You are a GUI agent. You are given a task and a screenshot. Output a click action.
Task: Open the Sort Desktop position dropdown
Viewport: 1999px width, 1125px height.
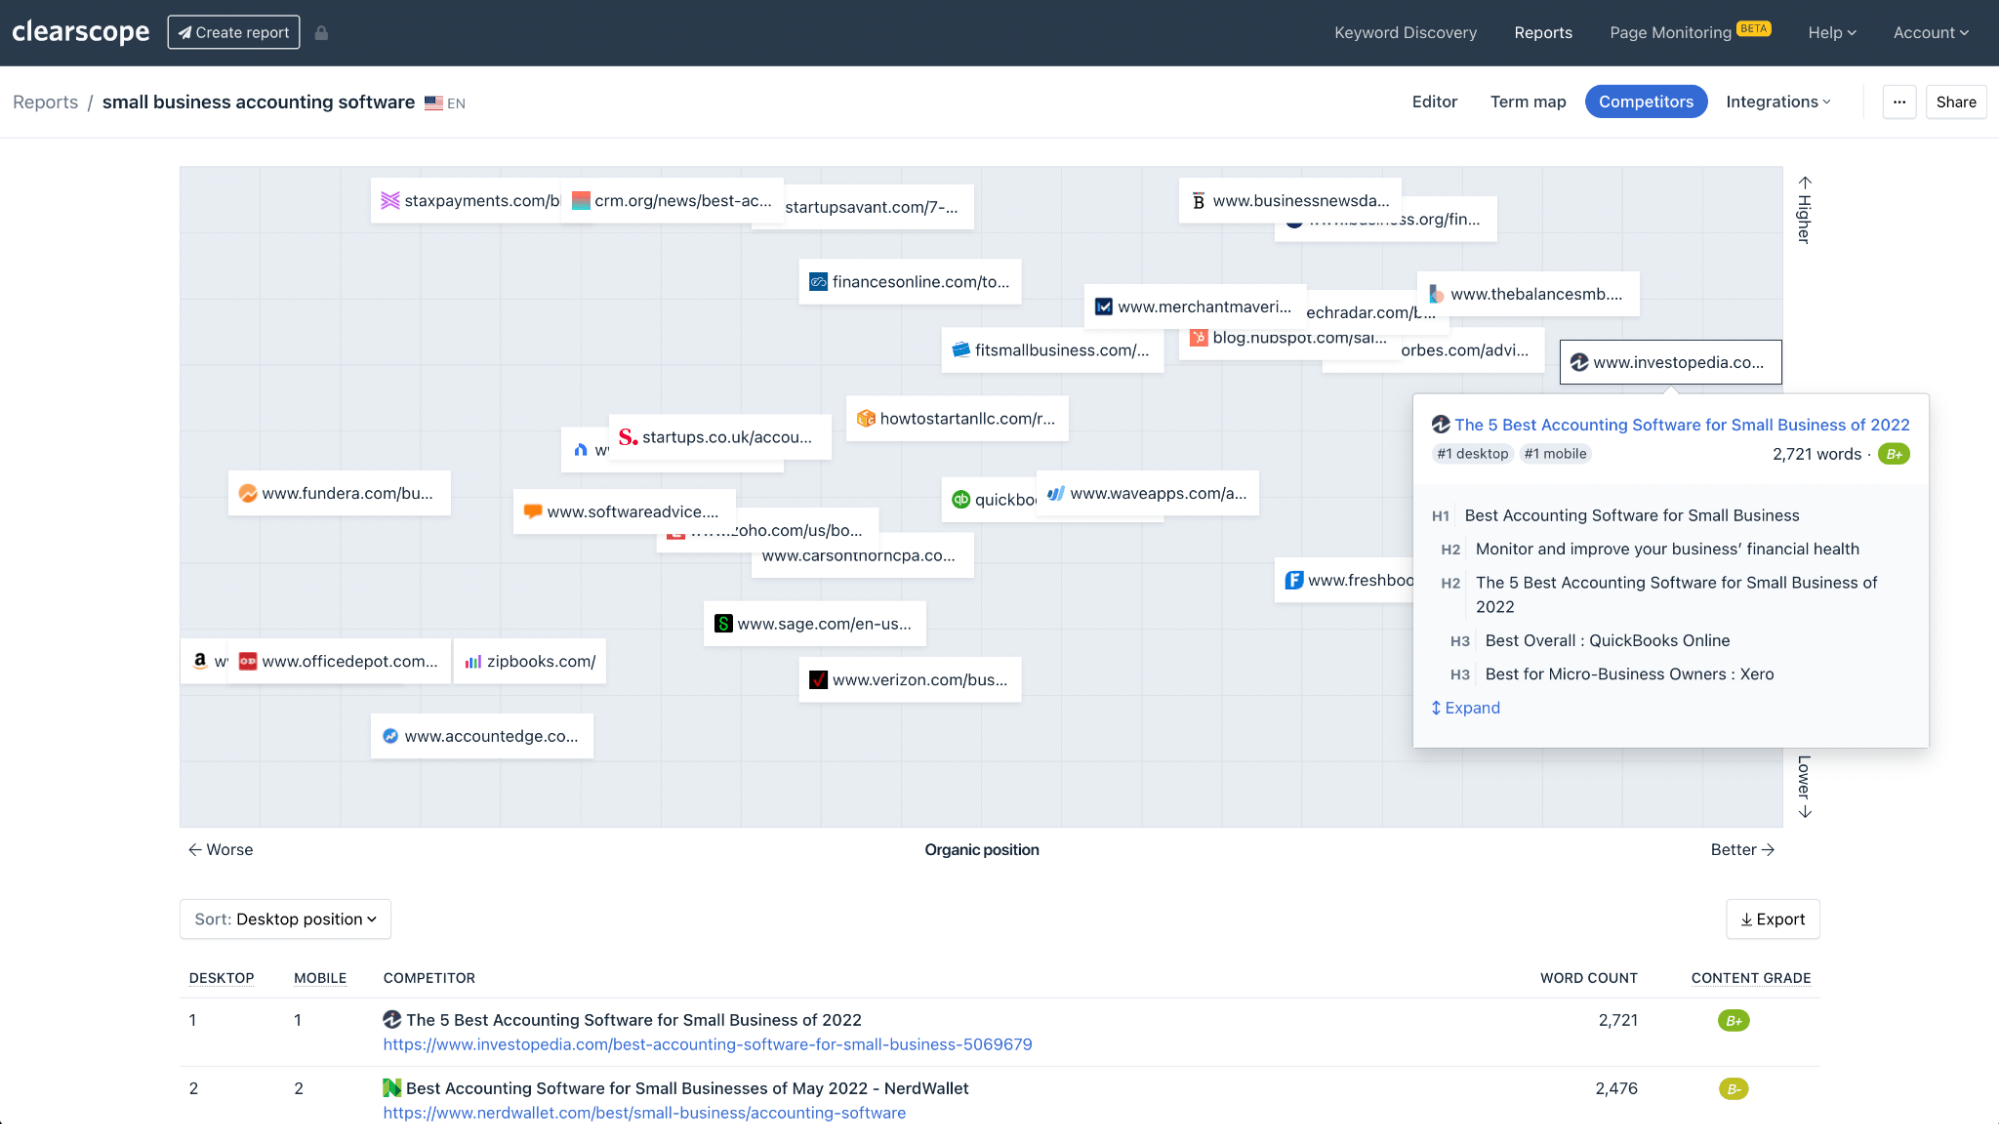coord(285,919)
